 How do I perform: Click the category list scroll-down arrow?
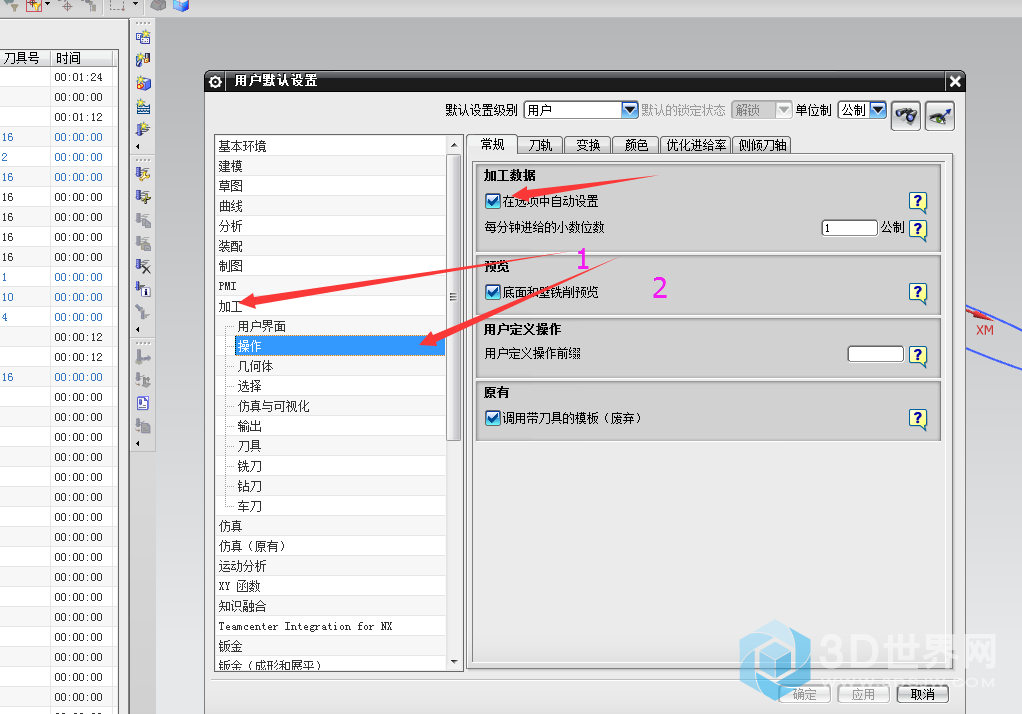pyautogui.click(x=454, y=662)
